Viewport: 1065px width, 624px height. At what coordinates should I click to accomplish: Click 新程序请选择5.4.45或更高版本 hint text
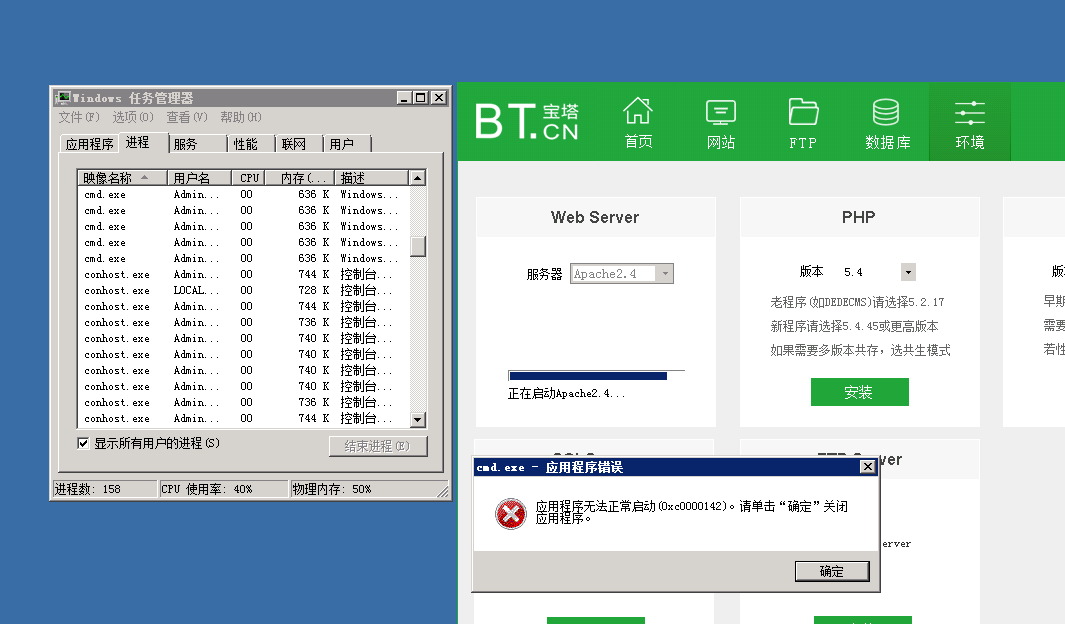pyautogui.click(x=854, y=327)
